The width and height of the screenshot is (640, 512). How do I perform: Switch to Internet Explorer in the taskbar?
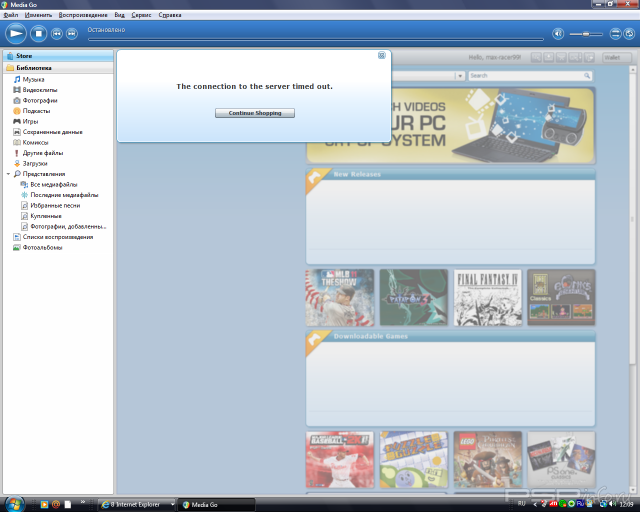tap(134, 504)
